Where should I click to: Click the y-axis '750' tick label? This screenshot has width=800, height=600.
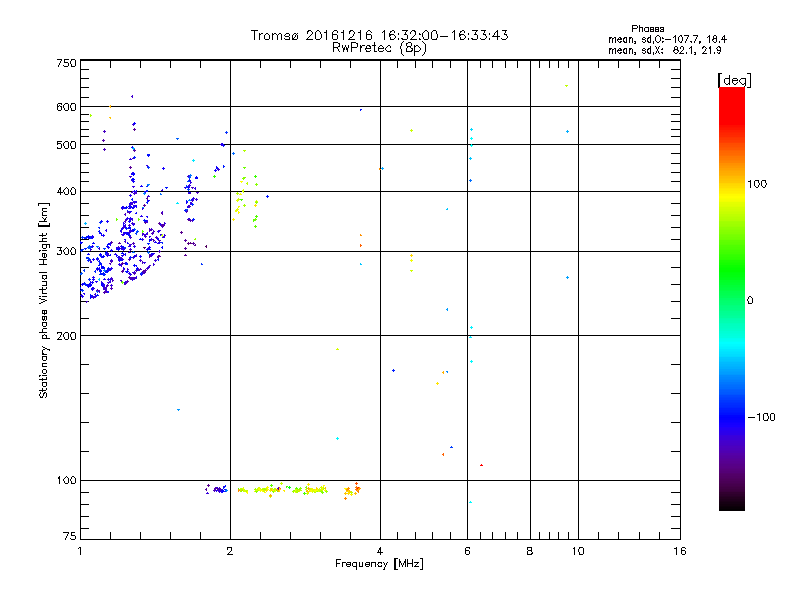pyautogui.click(x=66, y=63)
